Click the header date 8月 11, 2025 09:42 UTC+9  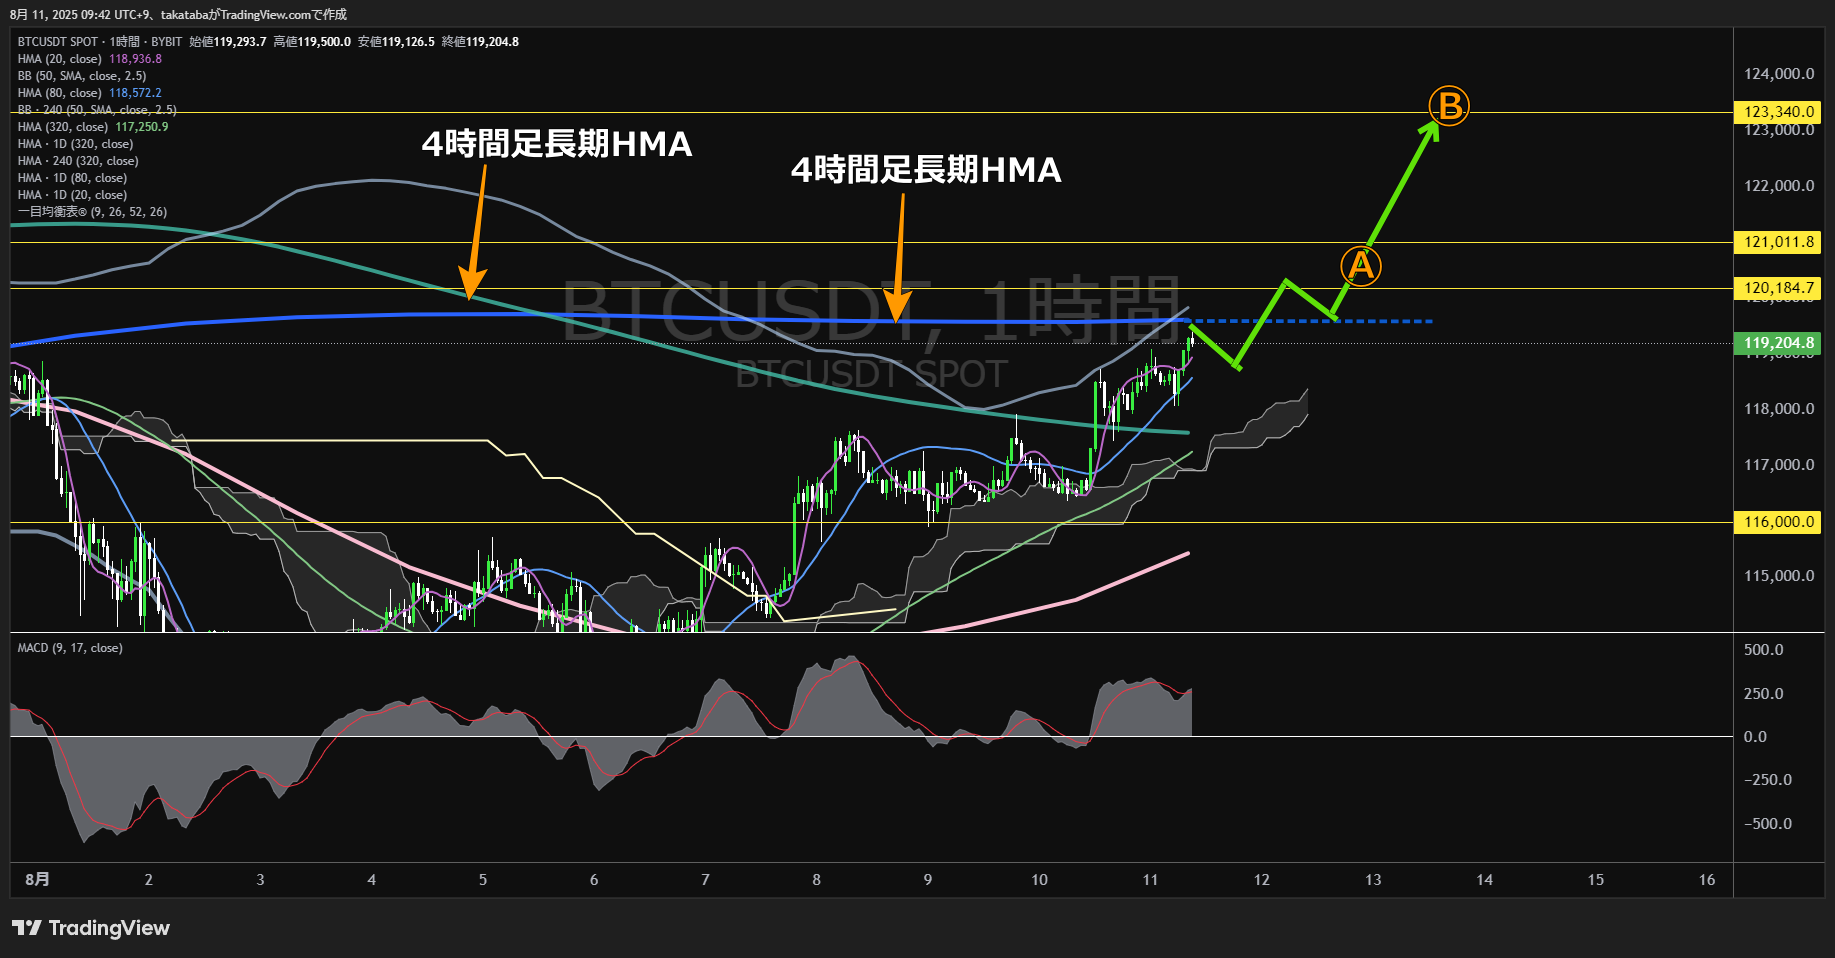pos(79,14)
